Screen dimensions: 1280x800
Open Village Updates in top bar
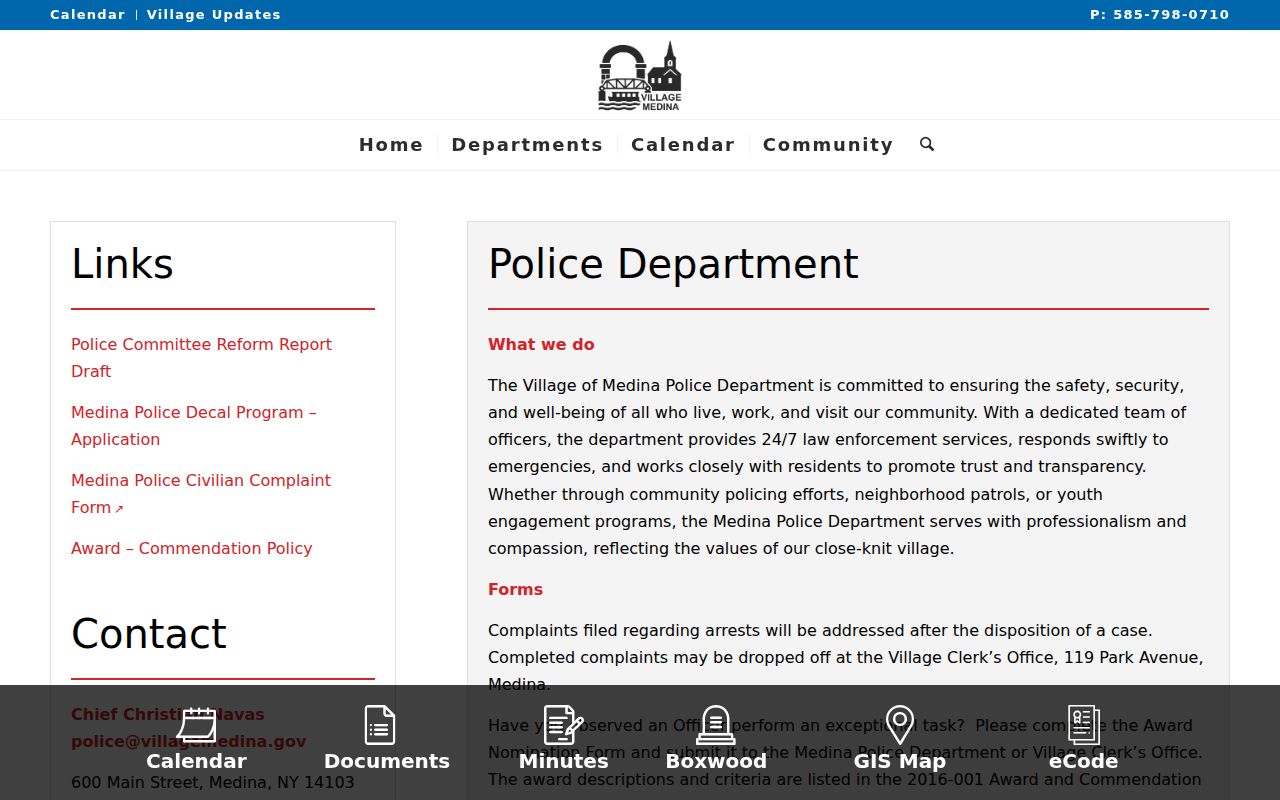pyautogui.click(x=214, y=15)
